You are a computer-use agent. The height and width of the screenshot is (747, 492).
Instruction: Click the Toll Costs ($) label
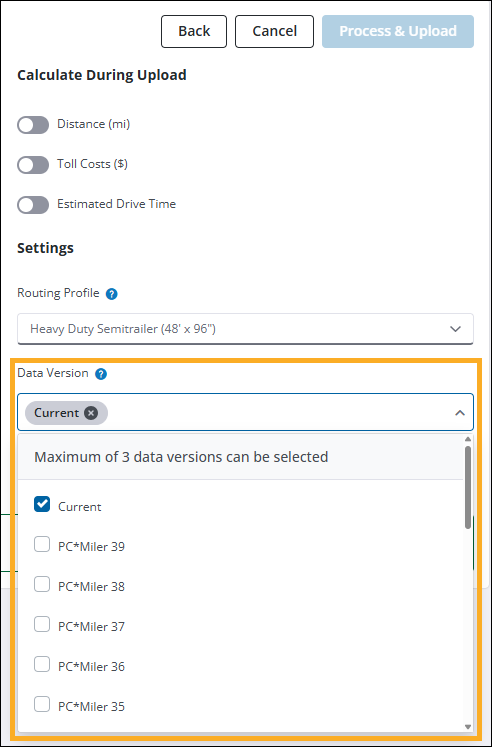[x=92, y=164]
